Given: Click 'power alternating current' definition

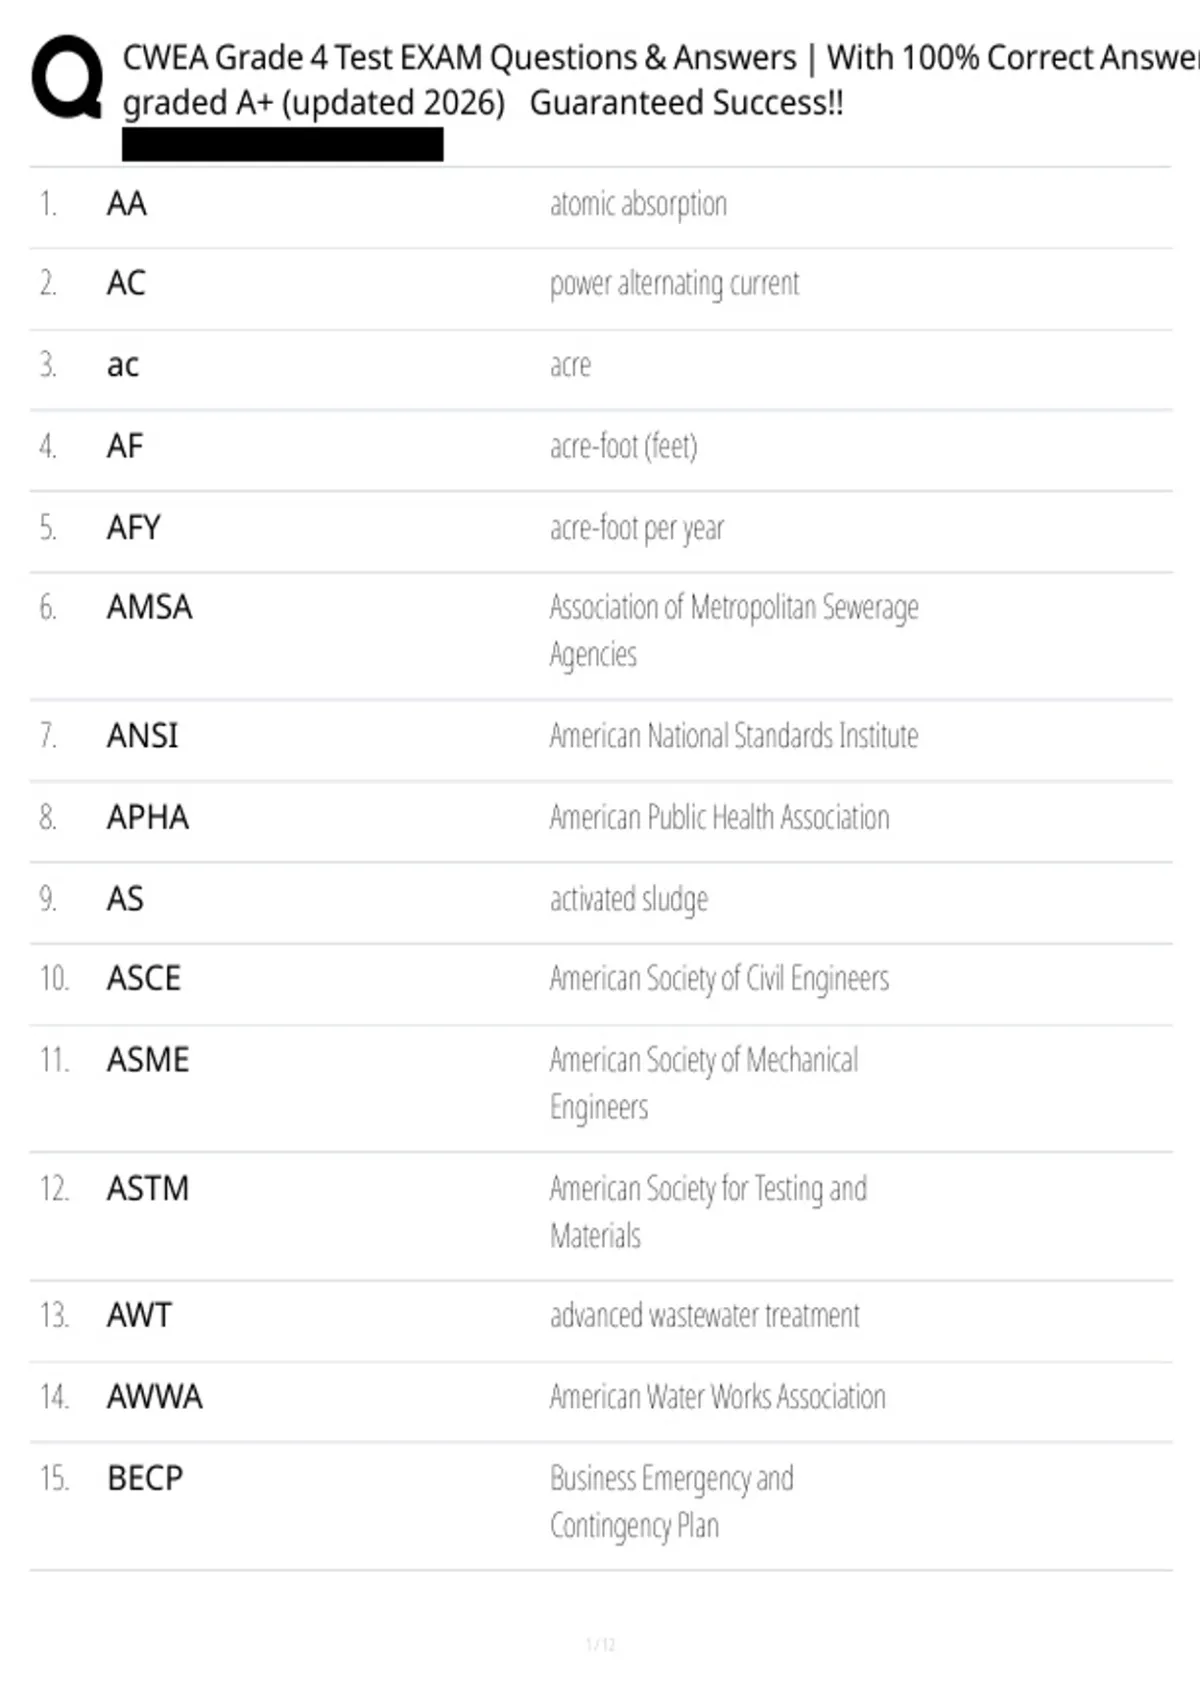Looking at the screenshot, I should click(674, 284).
